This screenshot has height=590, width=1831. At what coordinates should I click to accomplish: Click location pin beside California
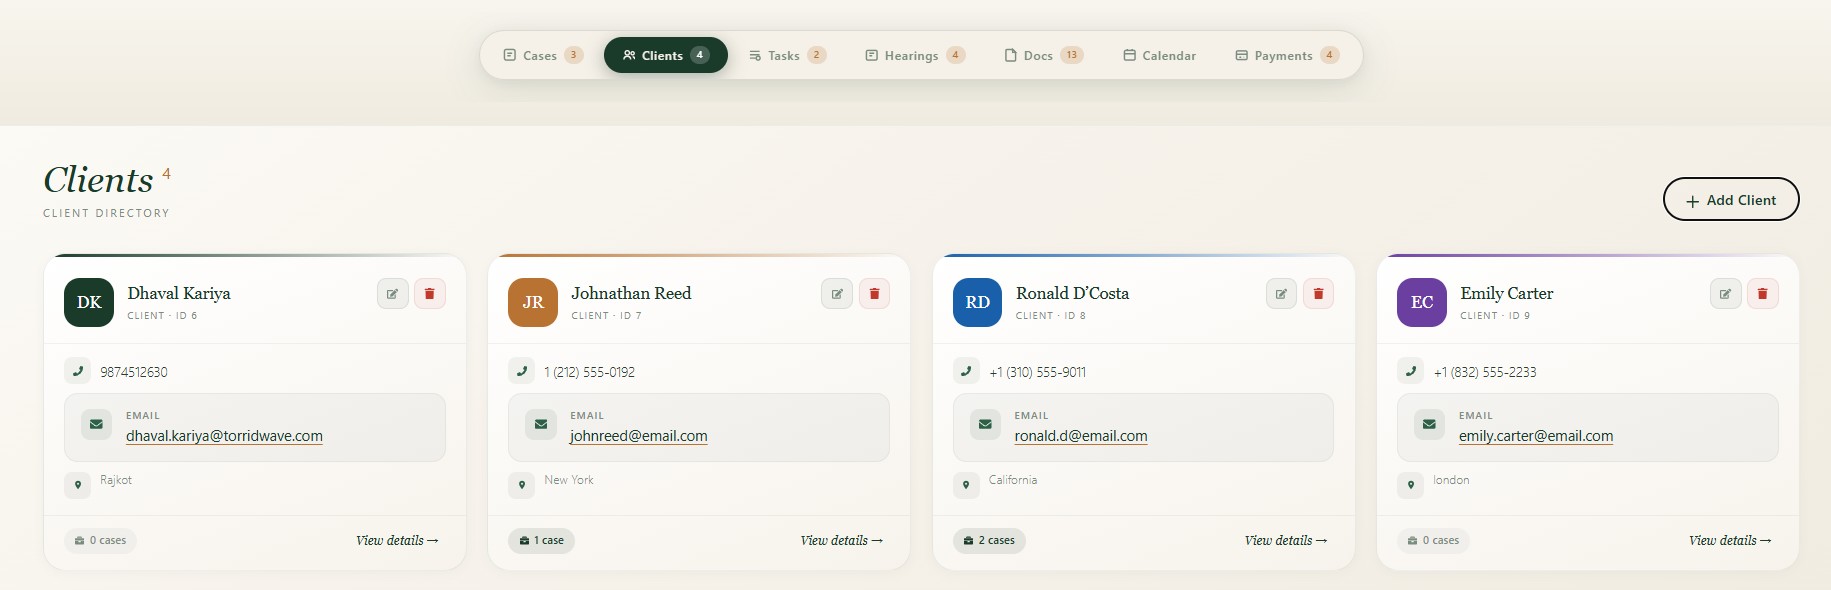coord(966,485)
